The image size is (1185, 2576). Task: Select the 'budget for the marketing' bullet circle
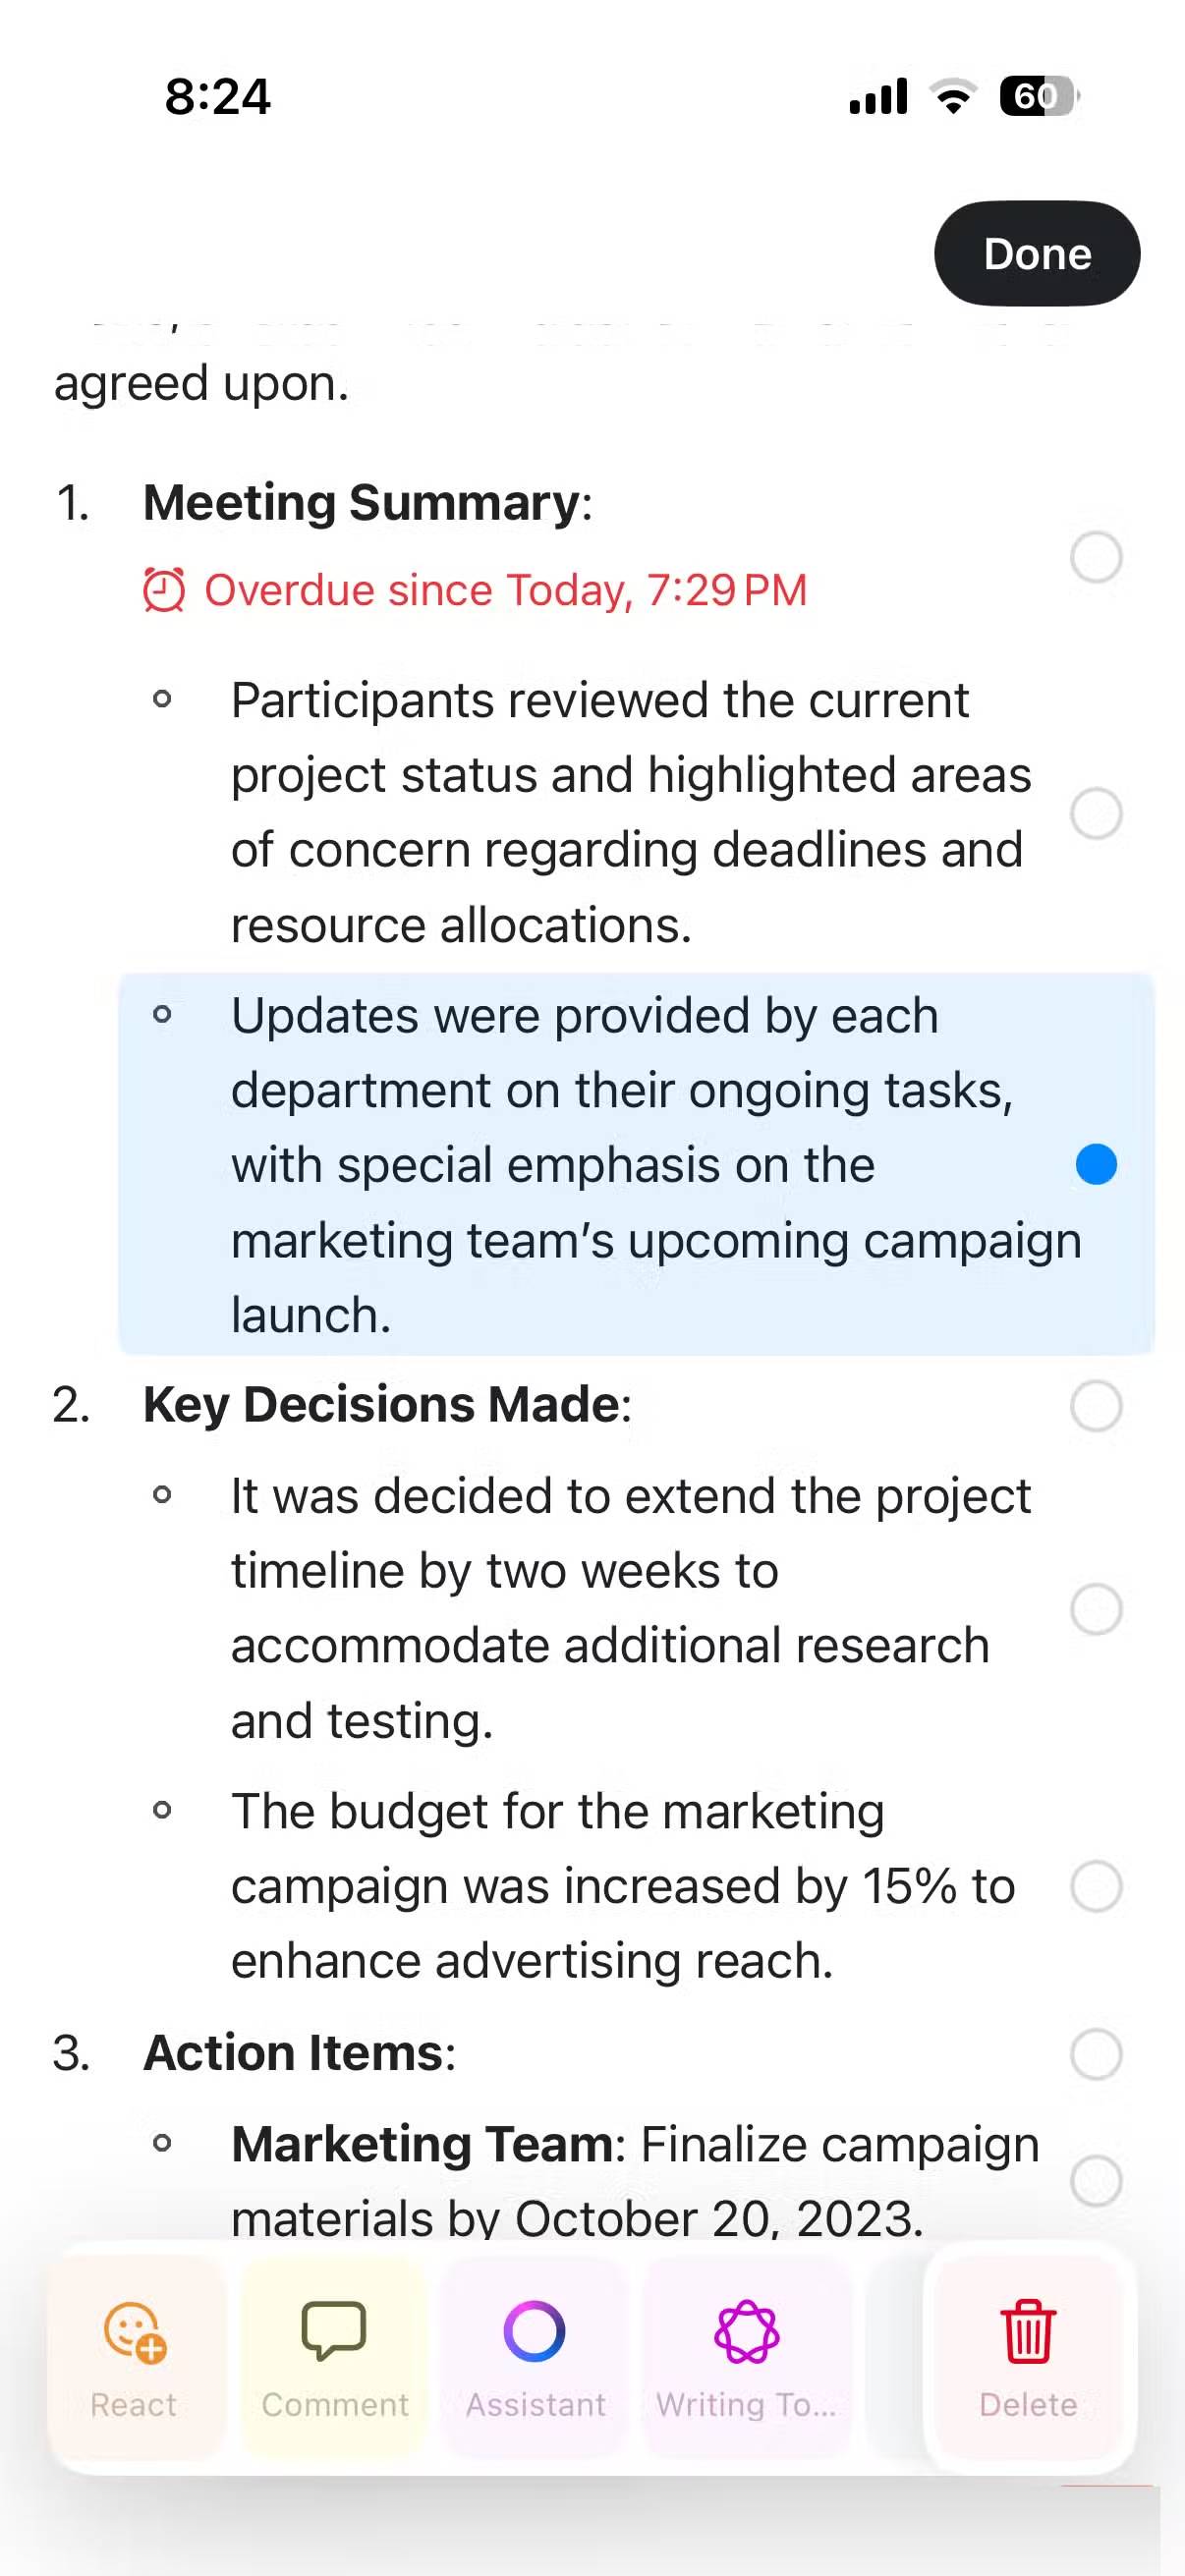(x=1096, y=1886)
